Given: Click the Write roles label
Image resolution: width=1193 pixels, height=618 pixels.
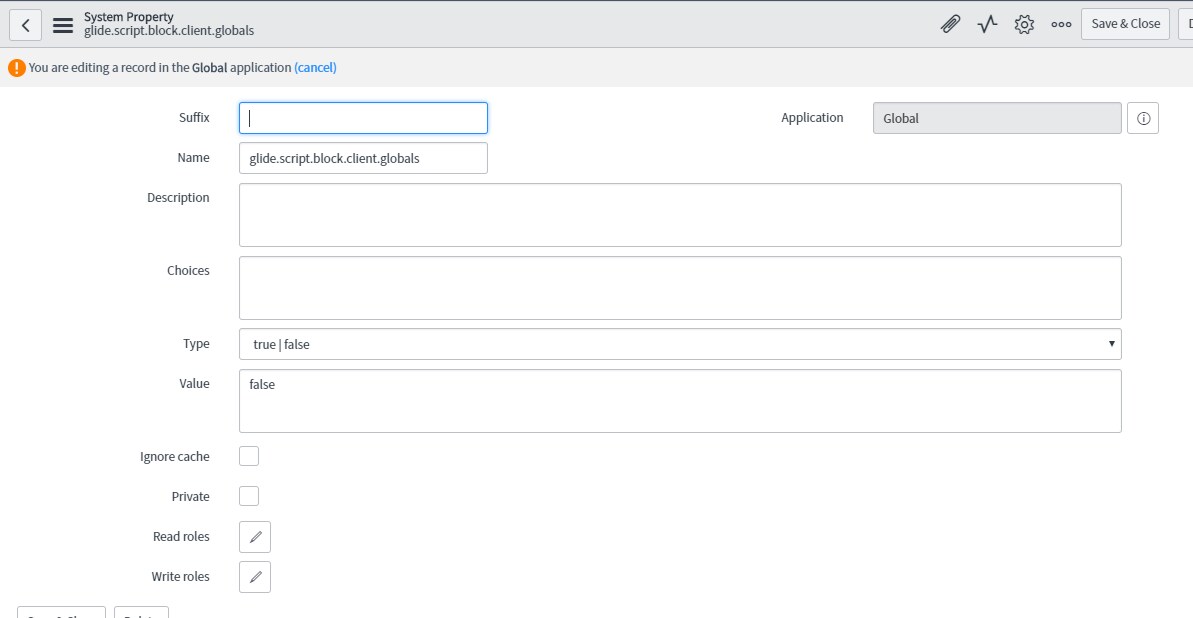Looking at the screenshot, I should [180, 577].
